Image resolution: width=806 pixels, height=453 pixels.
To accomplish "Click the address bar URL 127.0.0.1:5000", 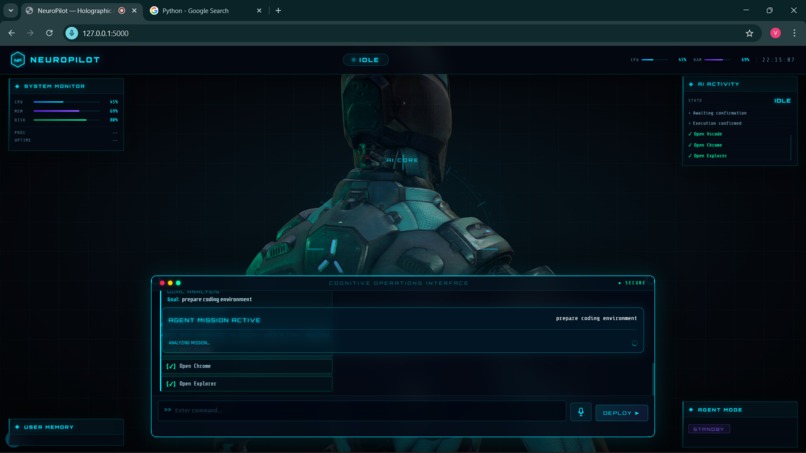I will coord(105,33).
